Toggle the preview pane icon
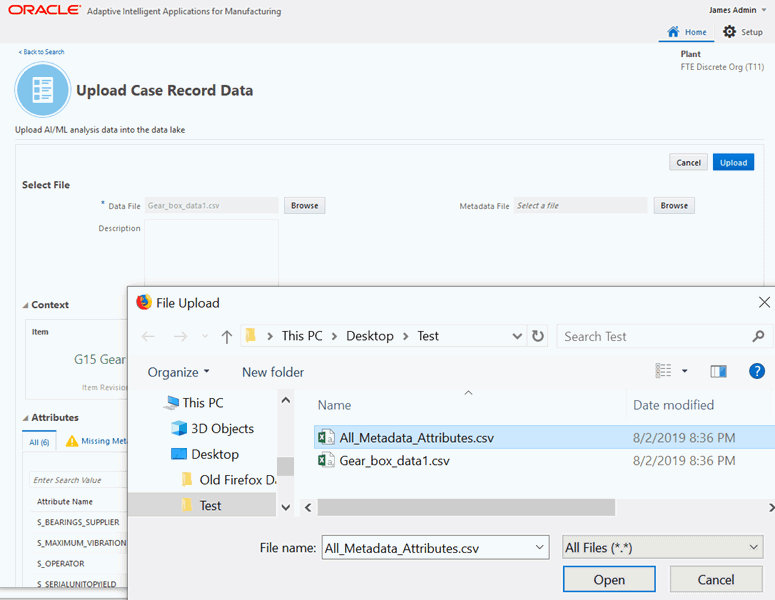 718,371
